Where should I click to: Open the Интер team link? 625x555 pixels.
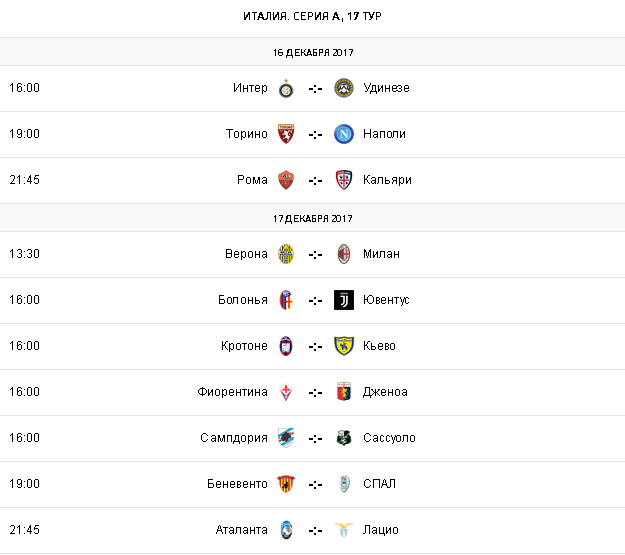pyautogui.click(x=250, y=88)
